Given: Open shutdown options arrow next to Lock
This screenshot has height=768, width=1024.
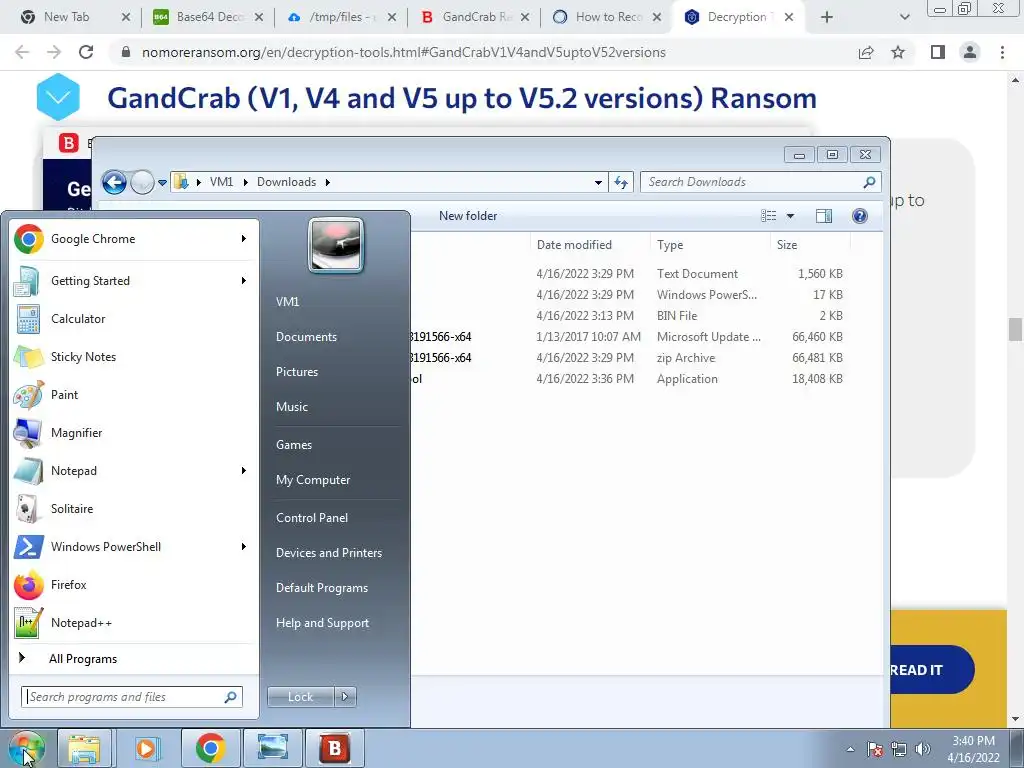Looking at the screenshot, I should coord(345,697).
